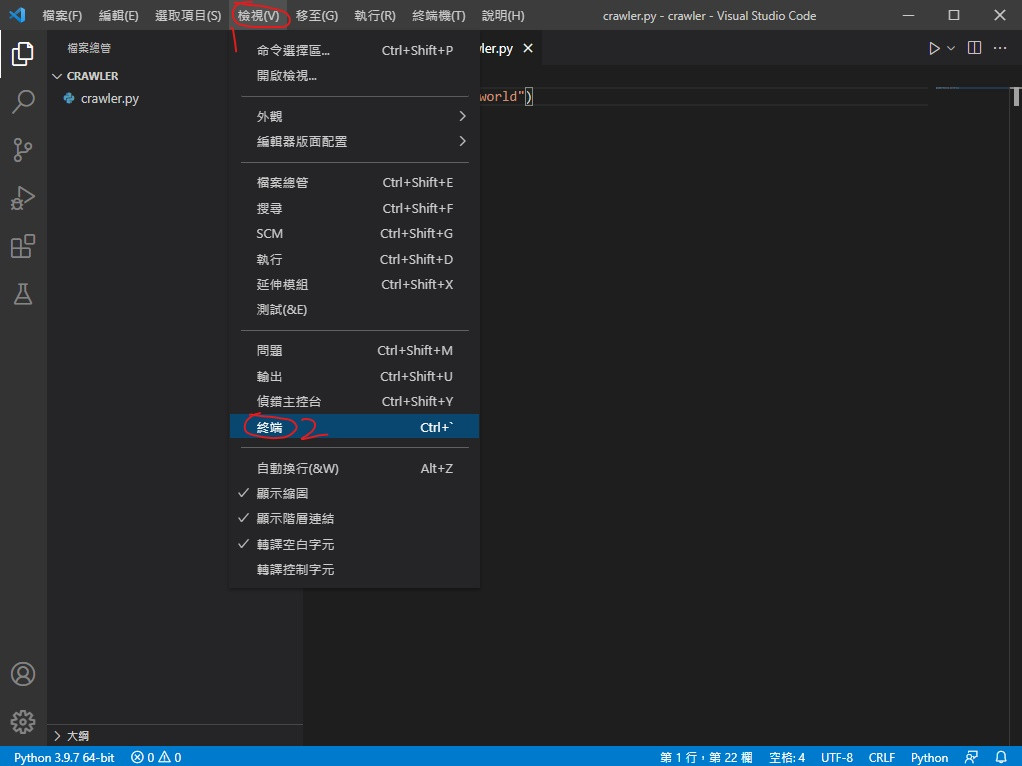Click Python language mode status

tap(929, 757)
